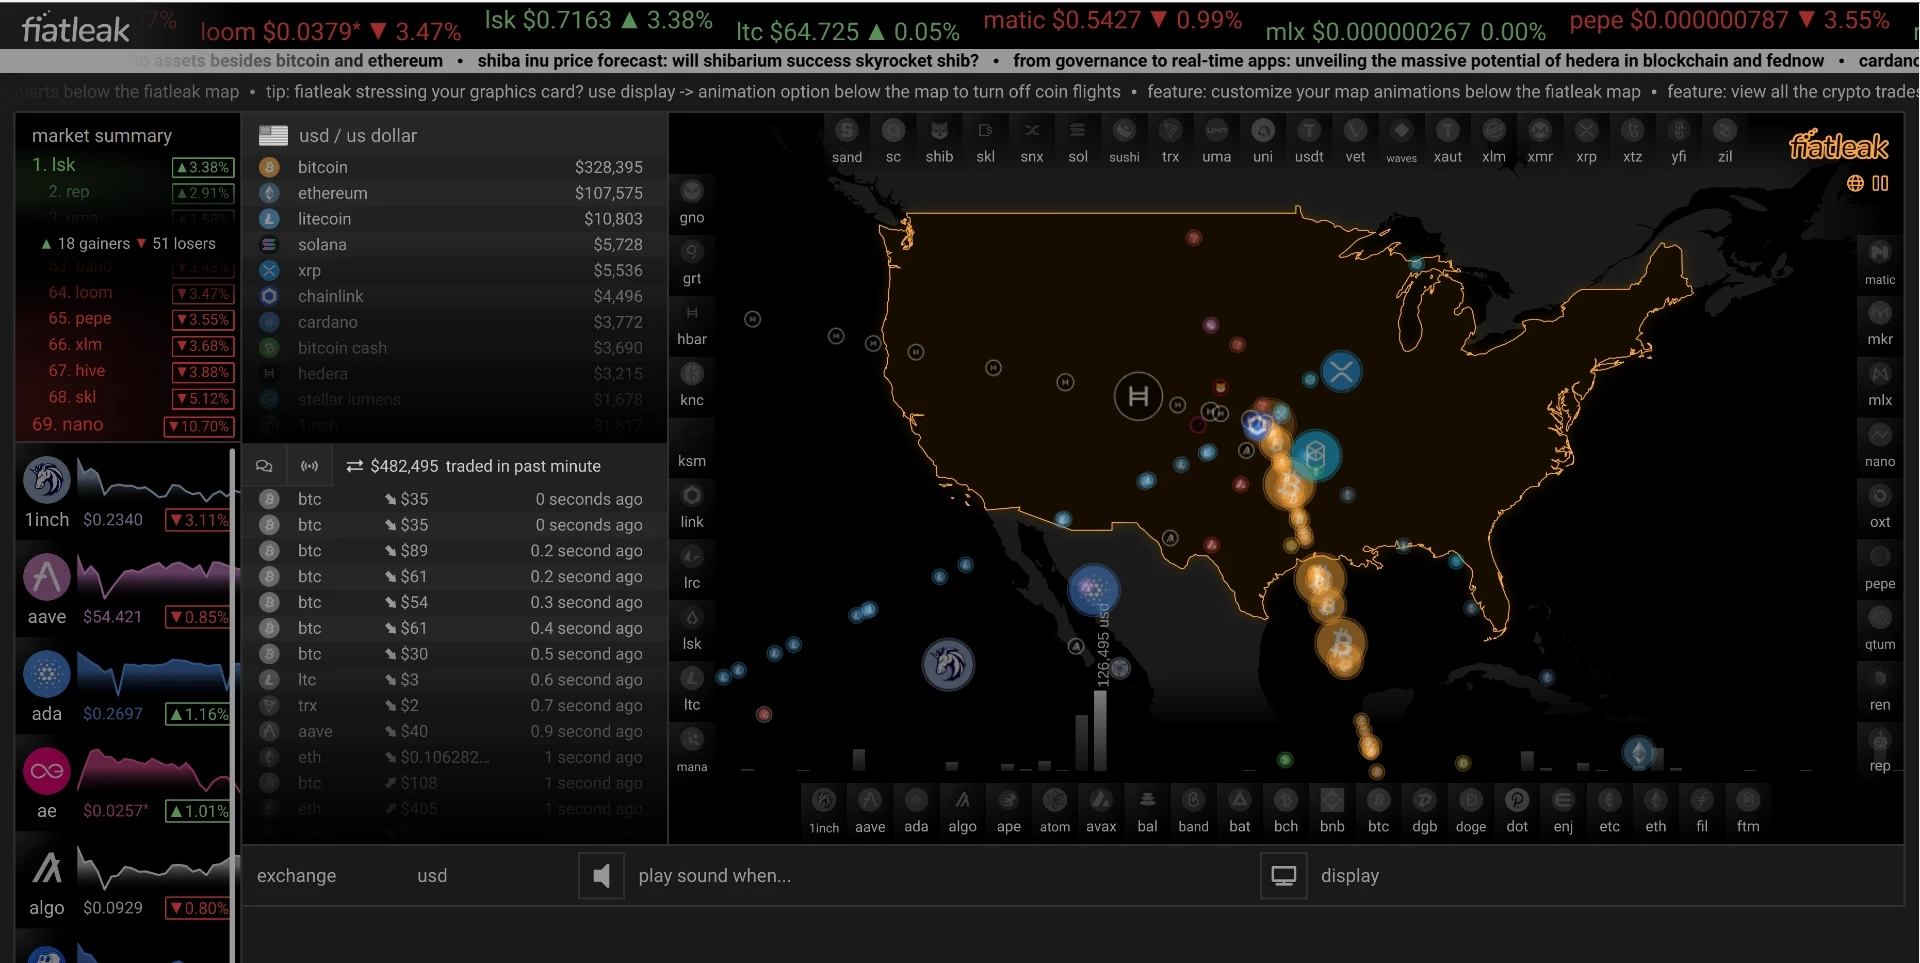Click the monitor display icon
This screenshot has width=1920, height=963.
[1284, 876]
